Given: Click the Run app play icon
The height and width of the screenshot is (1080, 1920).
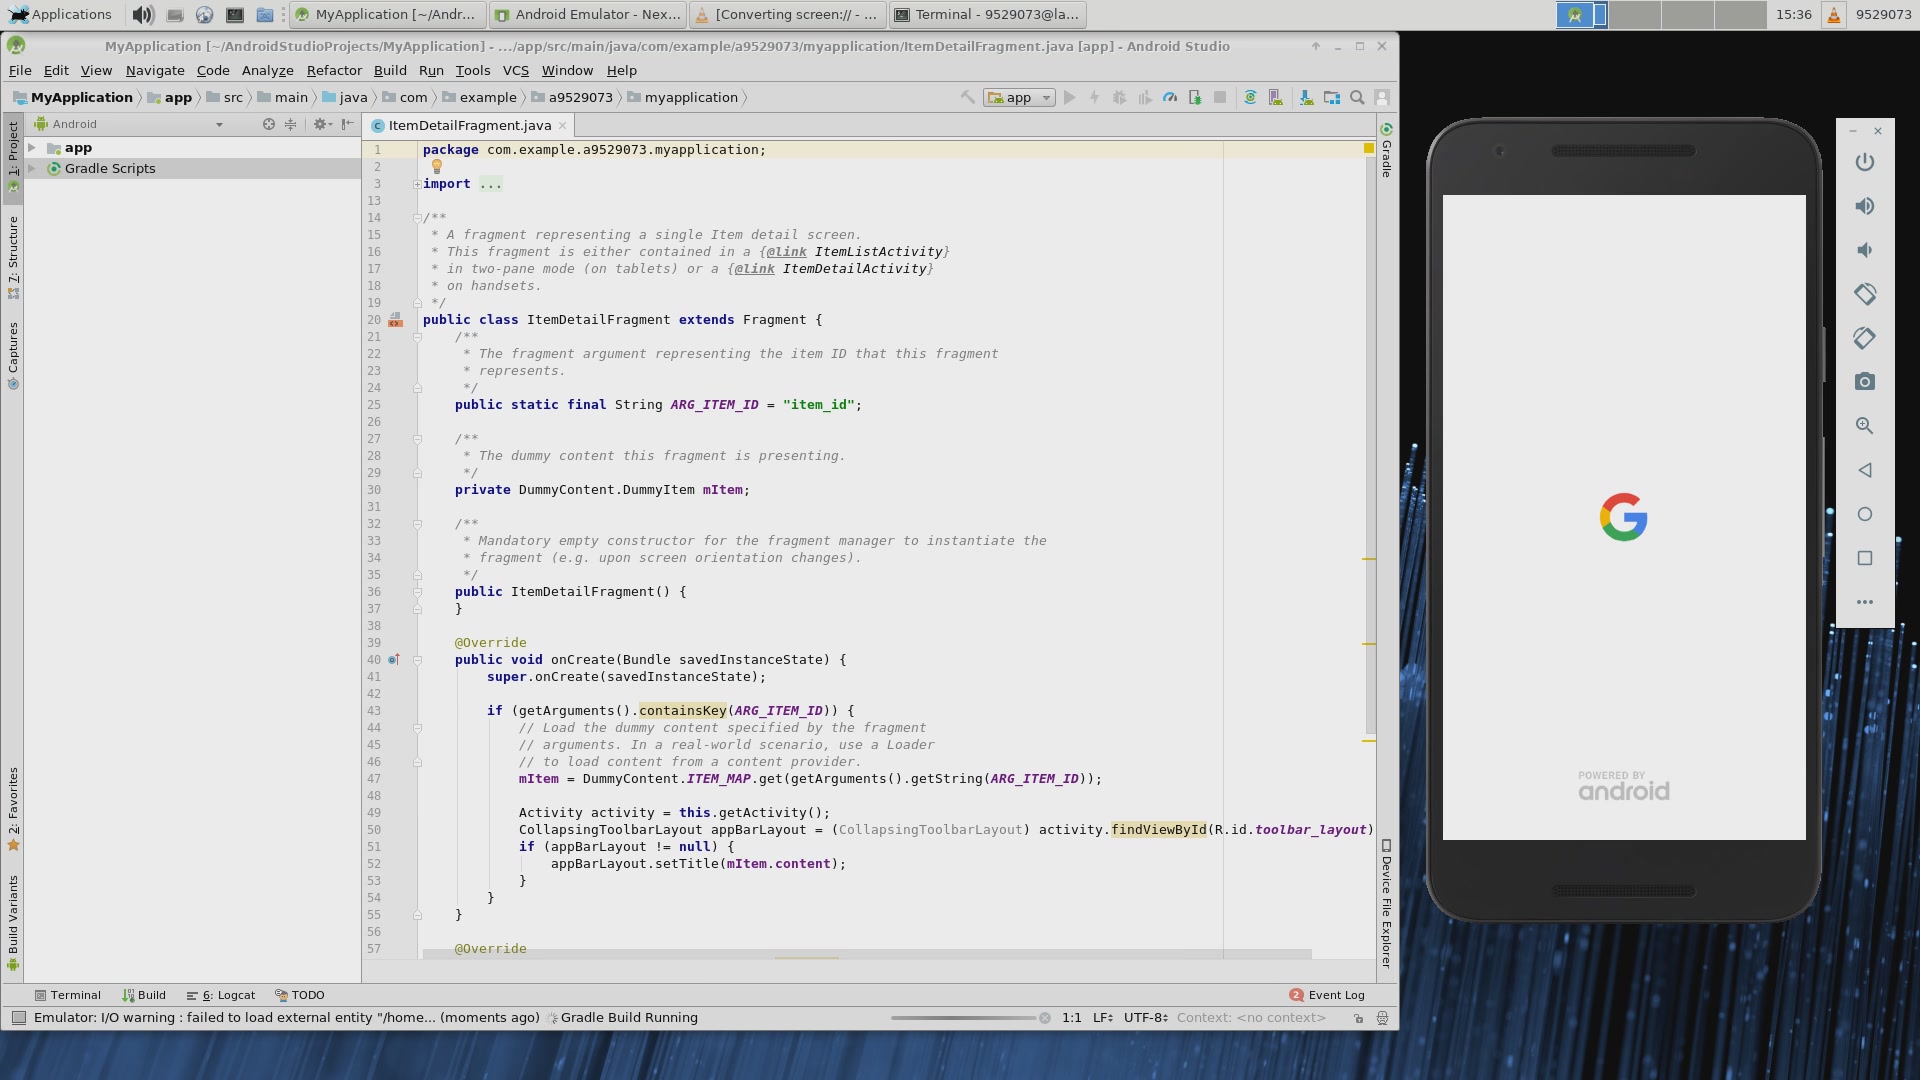Looking at the screenshot, I should (x=1069, y=98).
